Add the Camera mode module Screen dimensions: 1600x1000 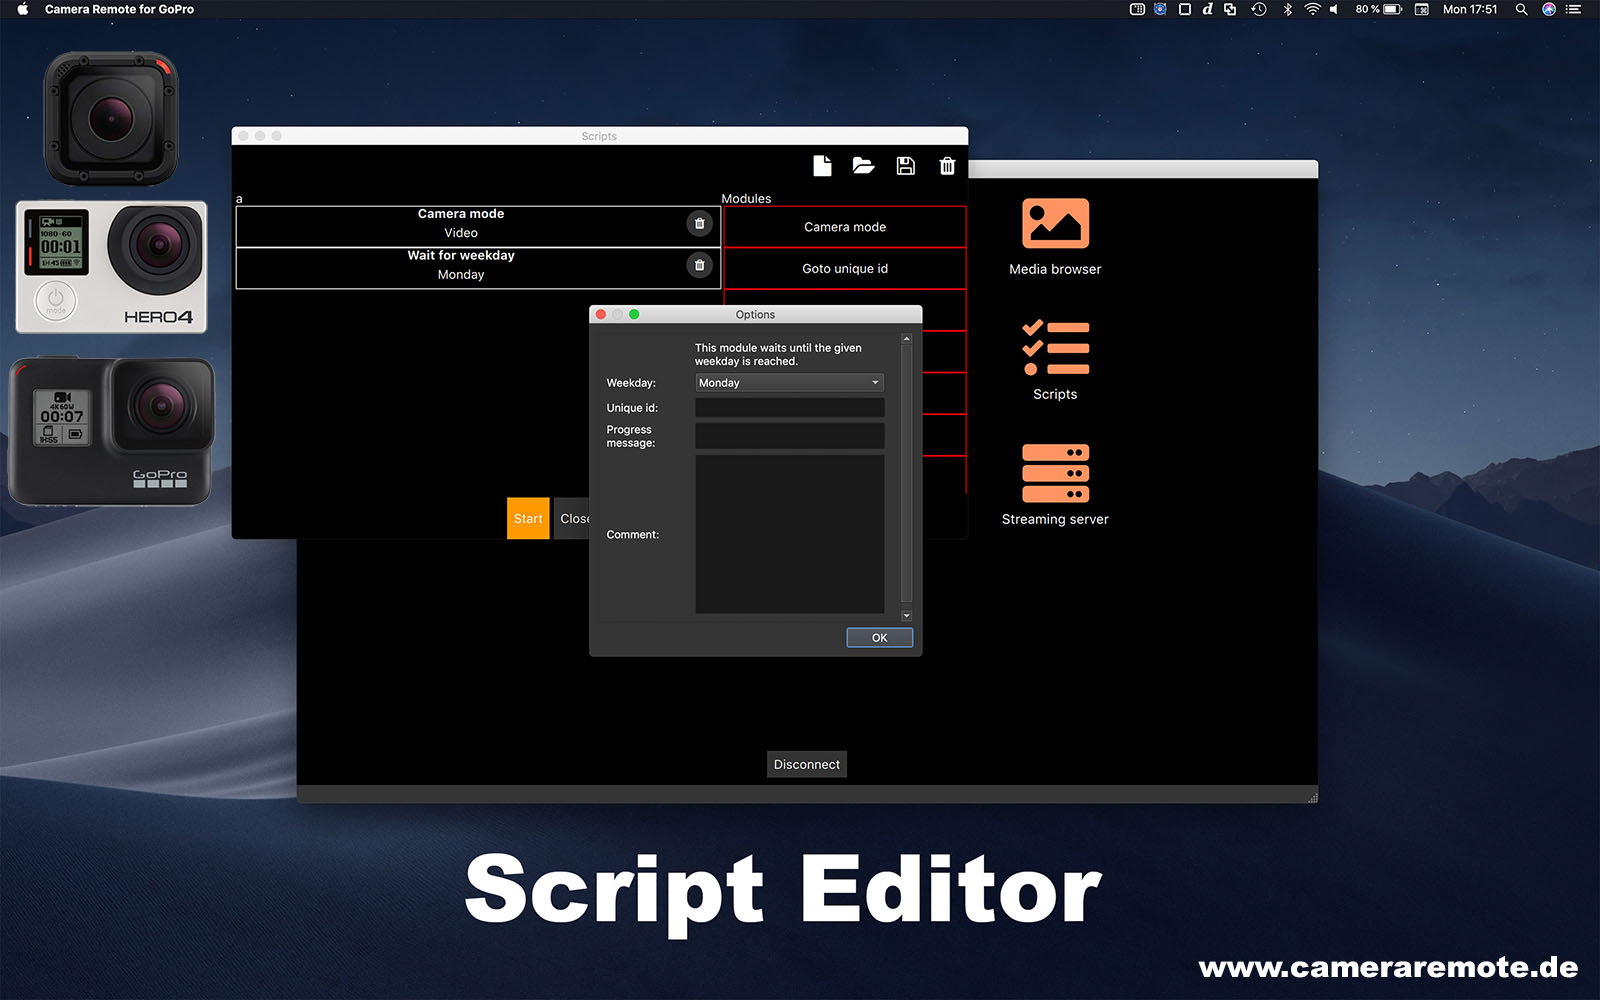pyautogui.click(x=845, y=227)
